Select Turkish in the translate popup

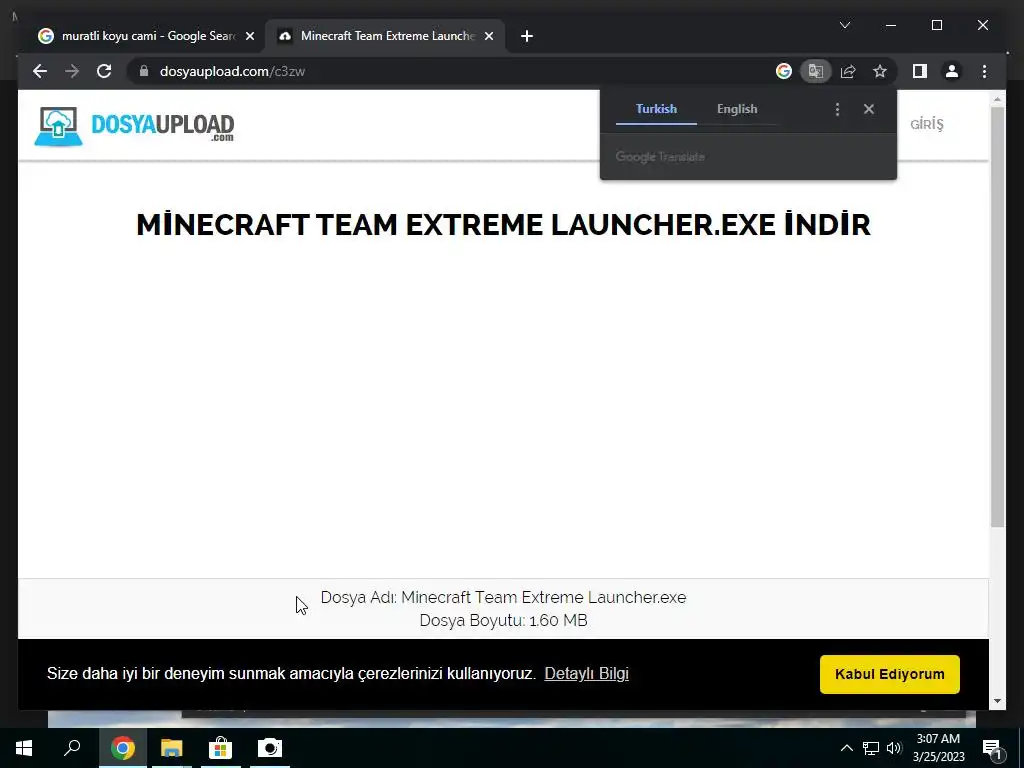[x=656, y=109]
